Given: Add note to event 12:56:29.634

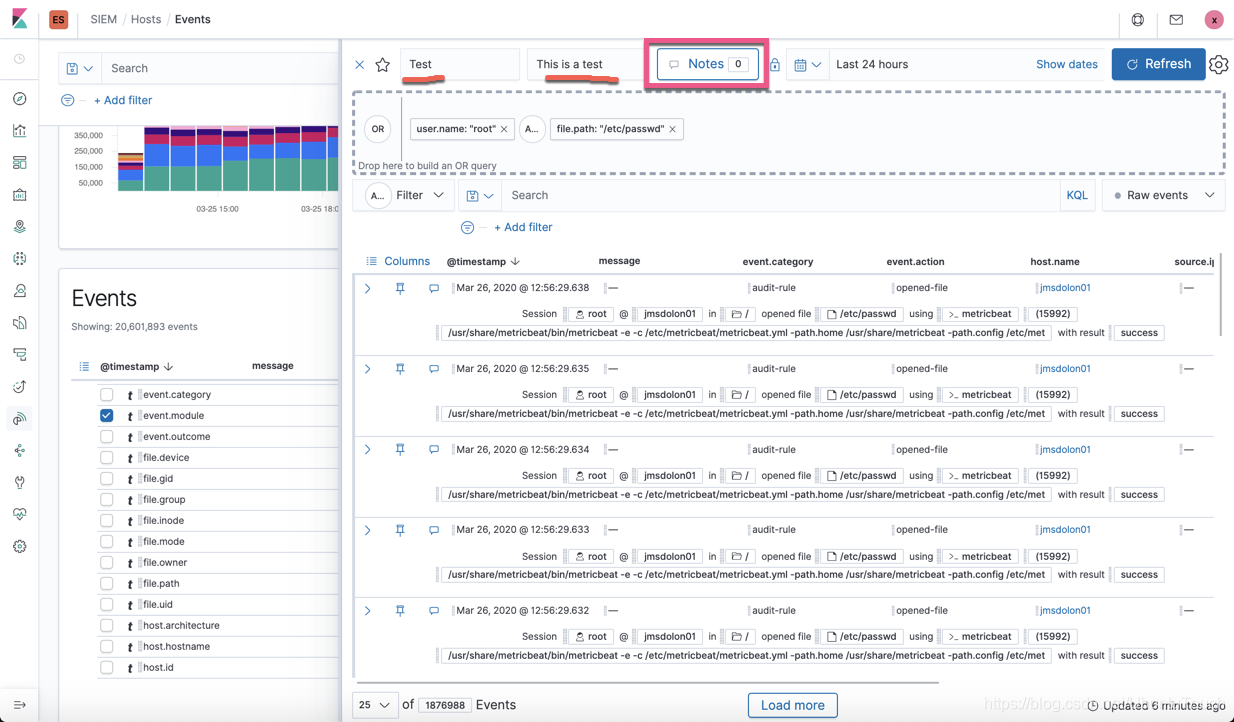Looking at the screenshot, I should 434,450.
